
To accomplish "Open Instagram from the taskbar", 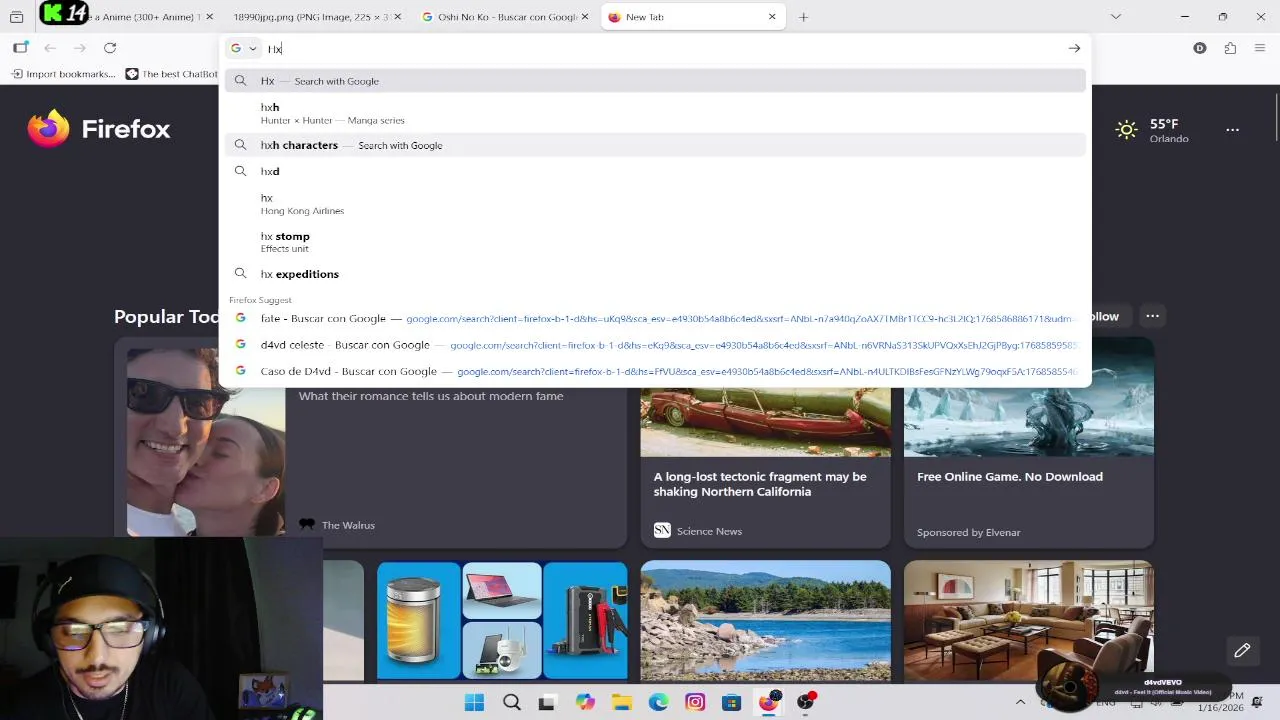I will point(695,702).
